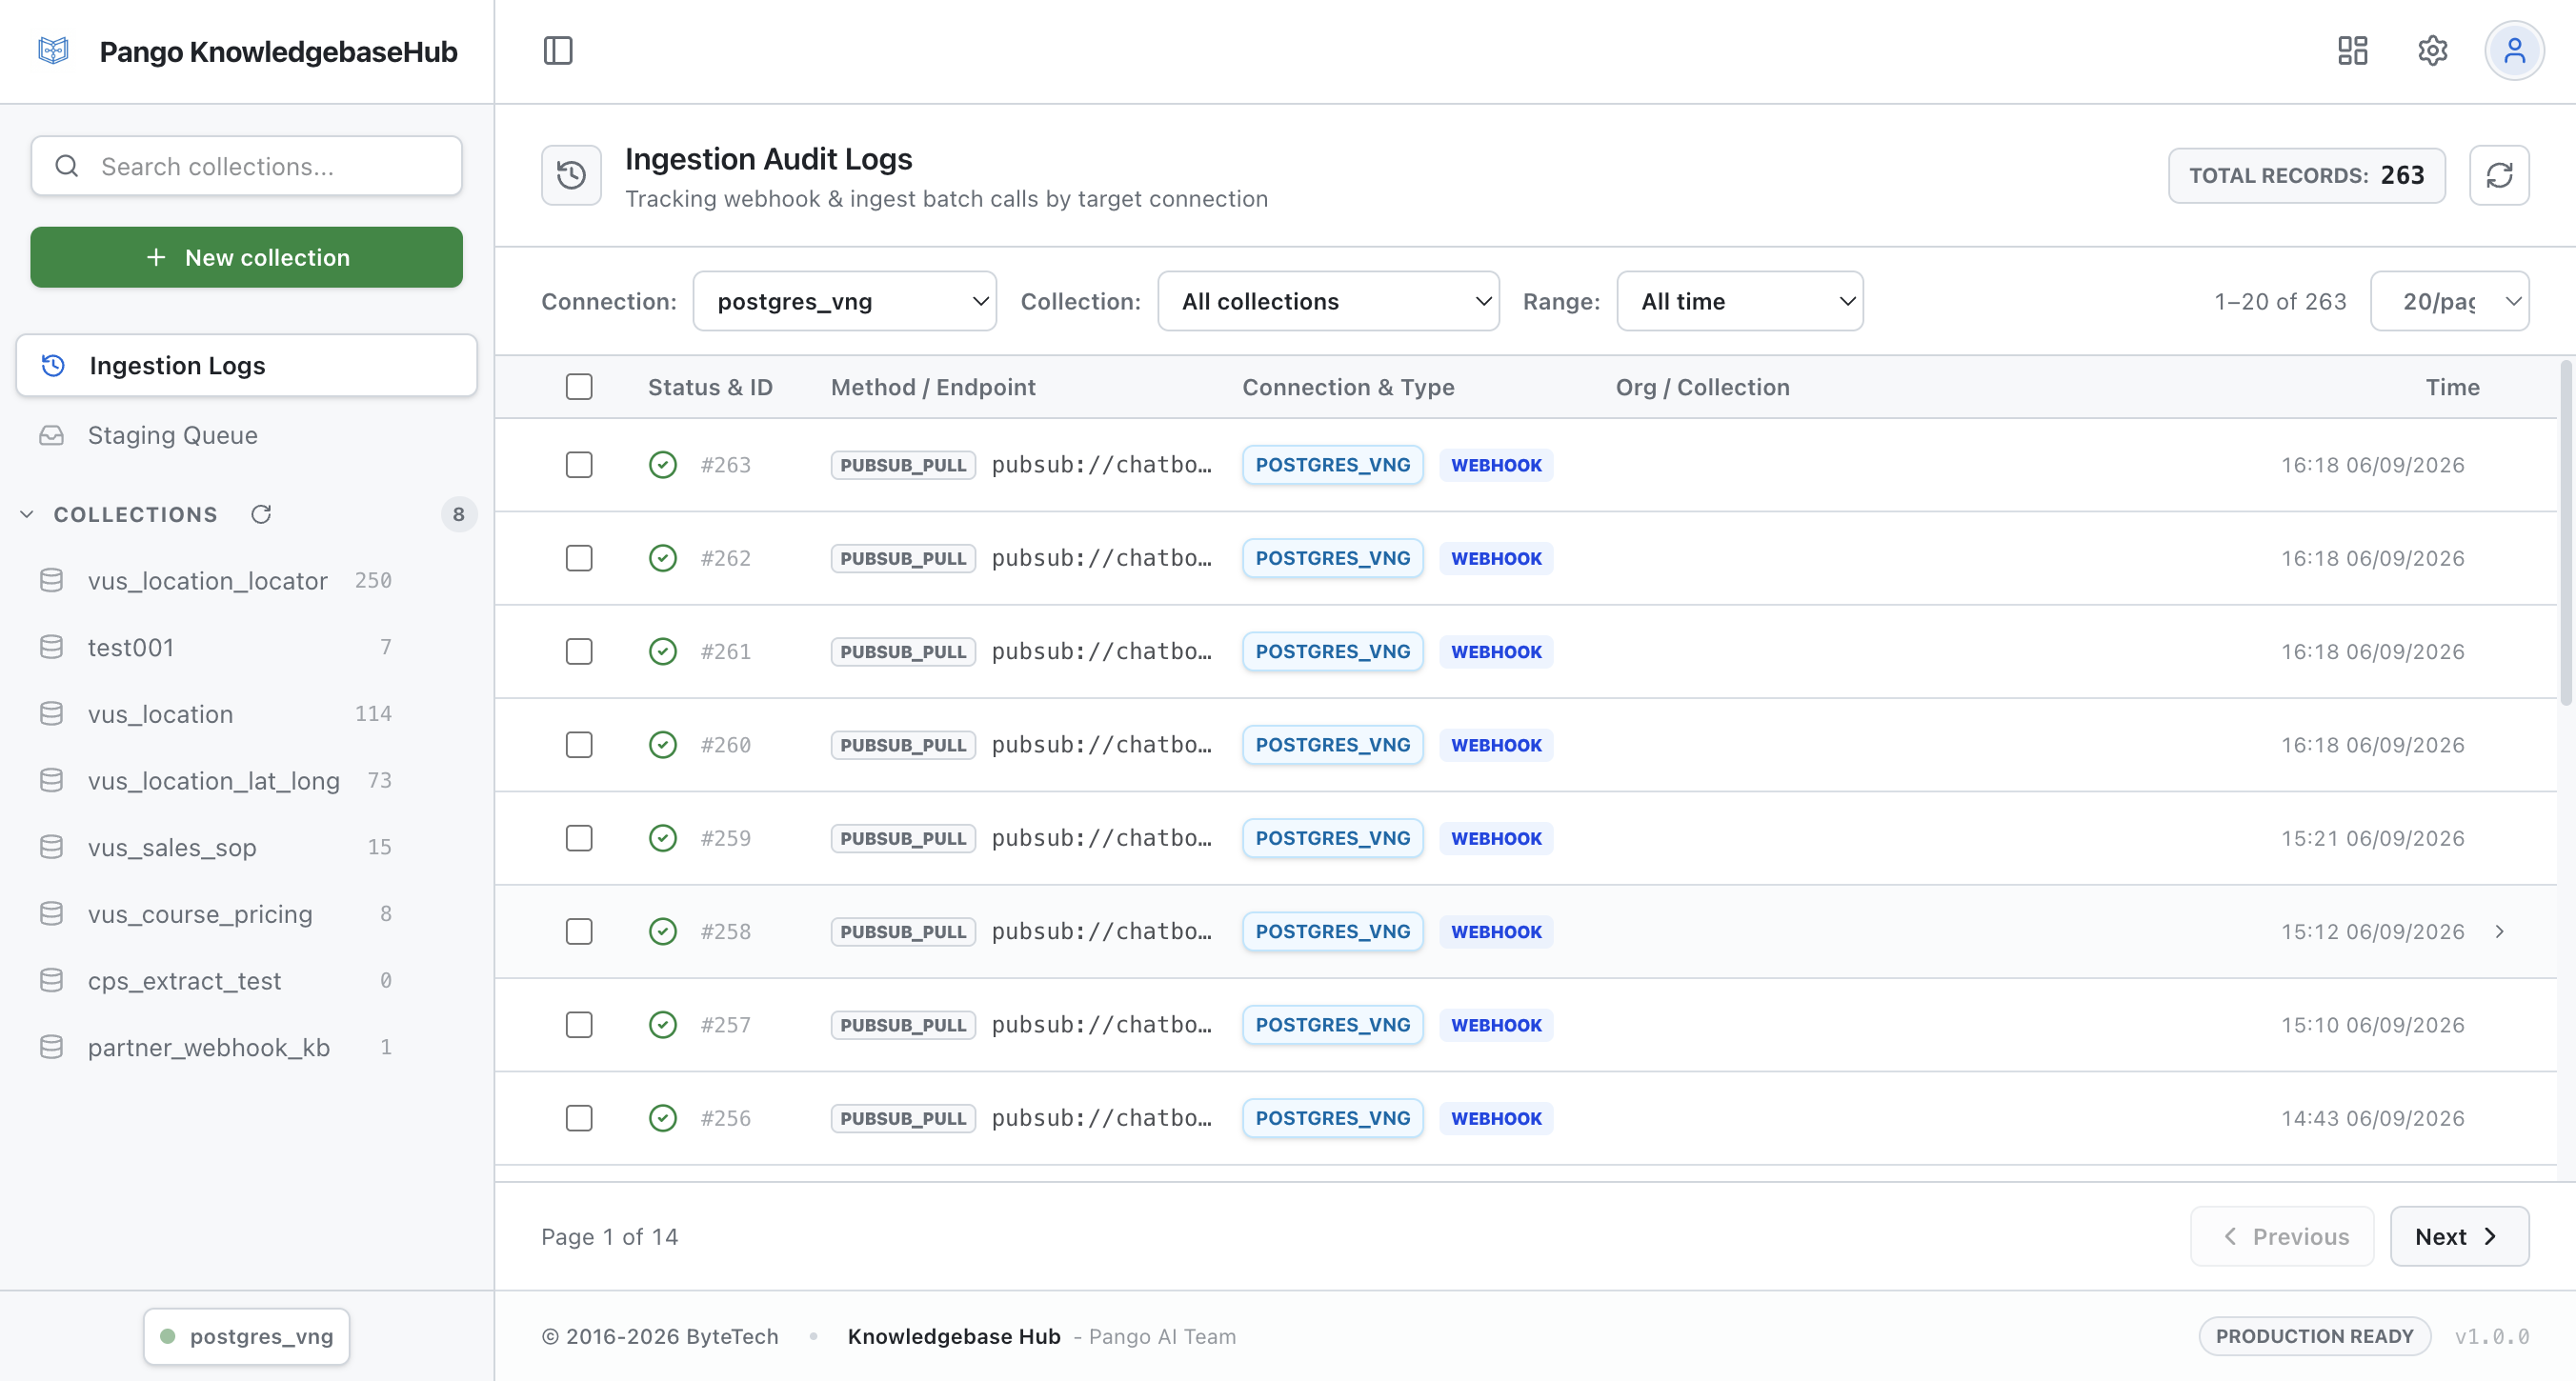This screenshot has height=1381, width=2576.
Task: Click the success status icon of #256
Action: (x=663, y=1118)
